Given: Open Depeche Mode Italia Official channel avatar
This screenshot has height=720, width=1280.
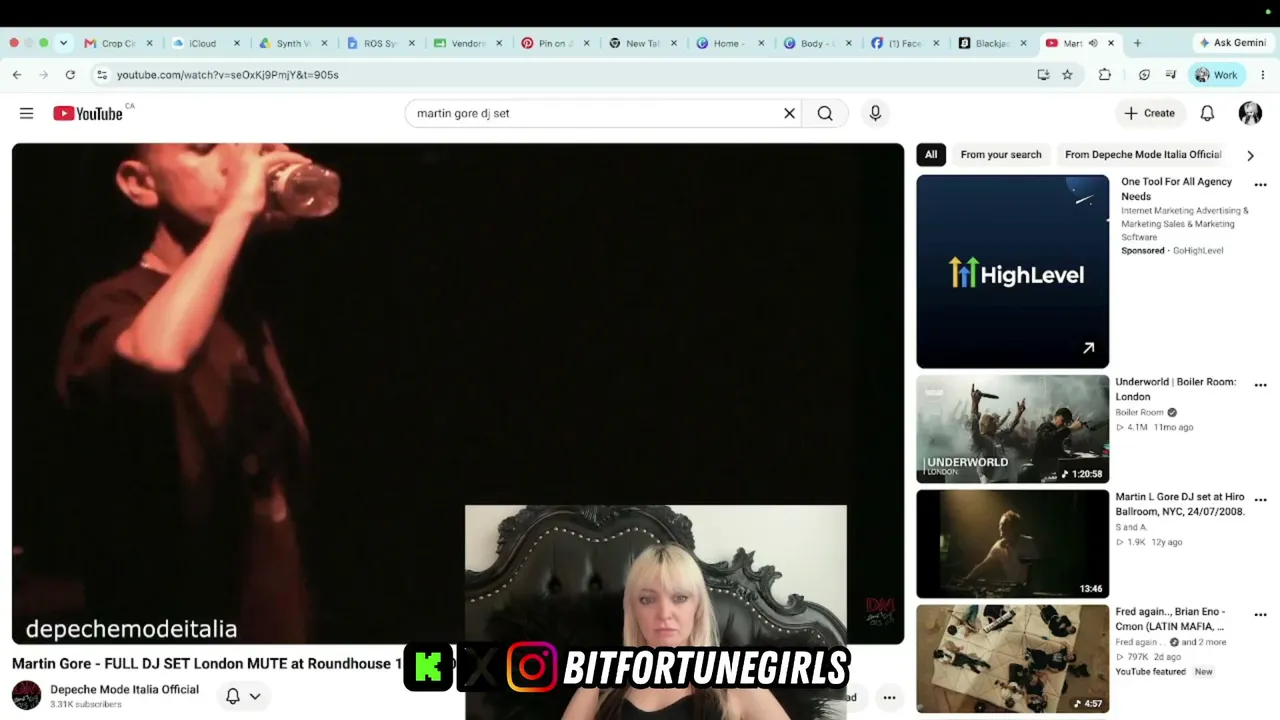Looking at the screenshot, I should [x=27, y=695].
